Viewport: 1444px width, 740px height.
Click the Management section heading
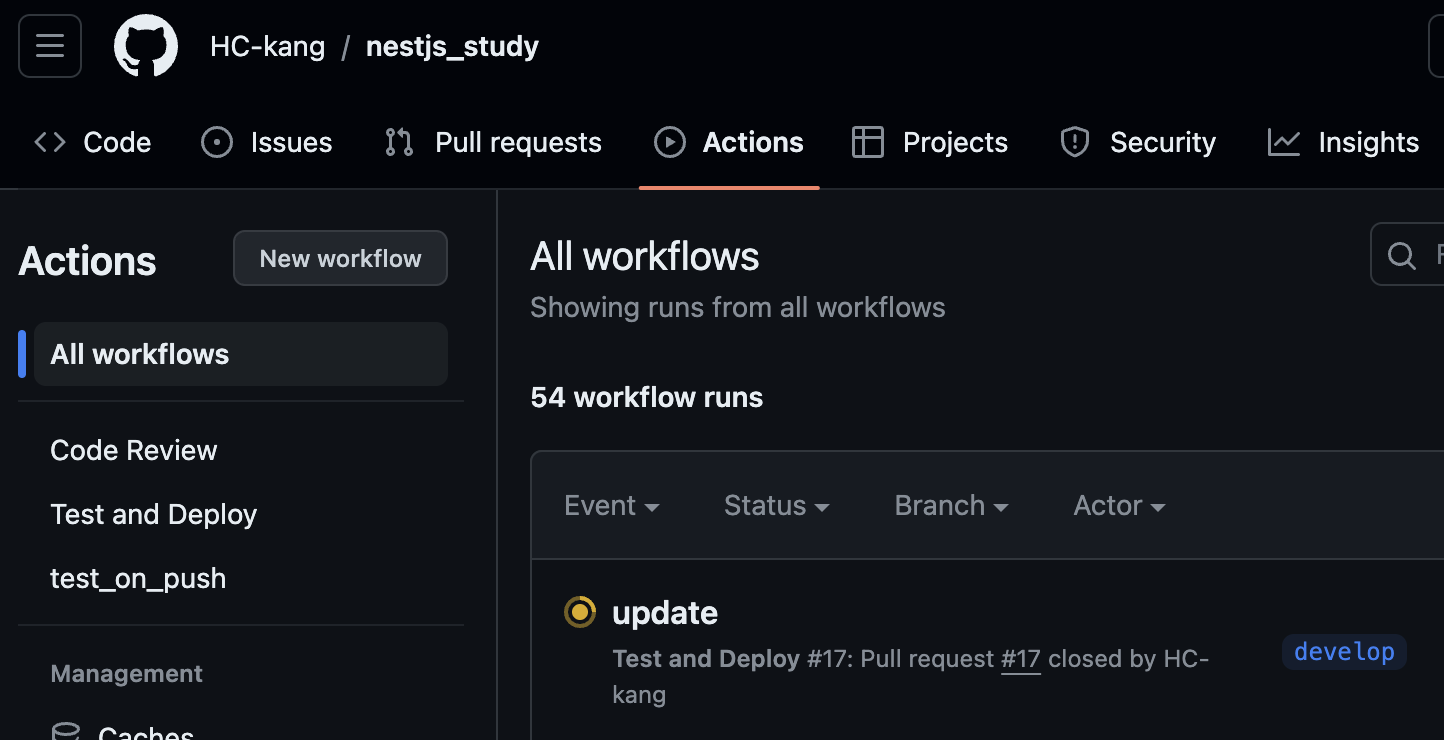tap(127, 674)
